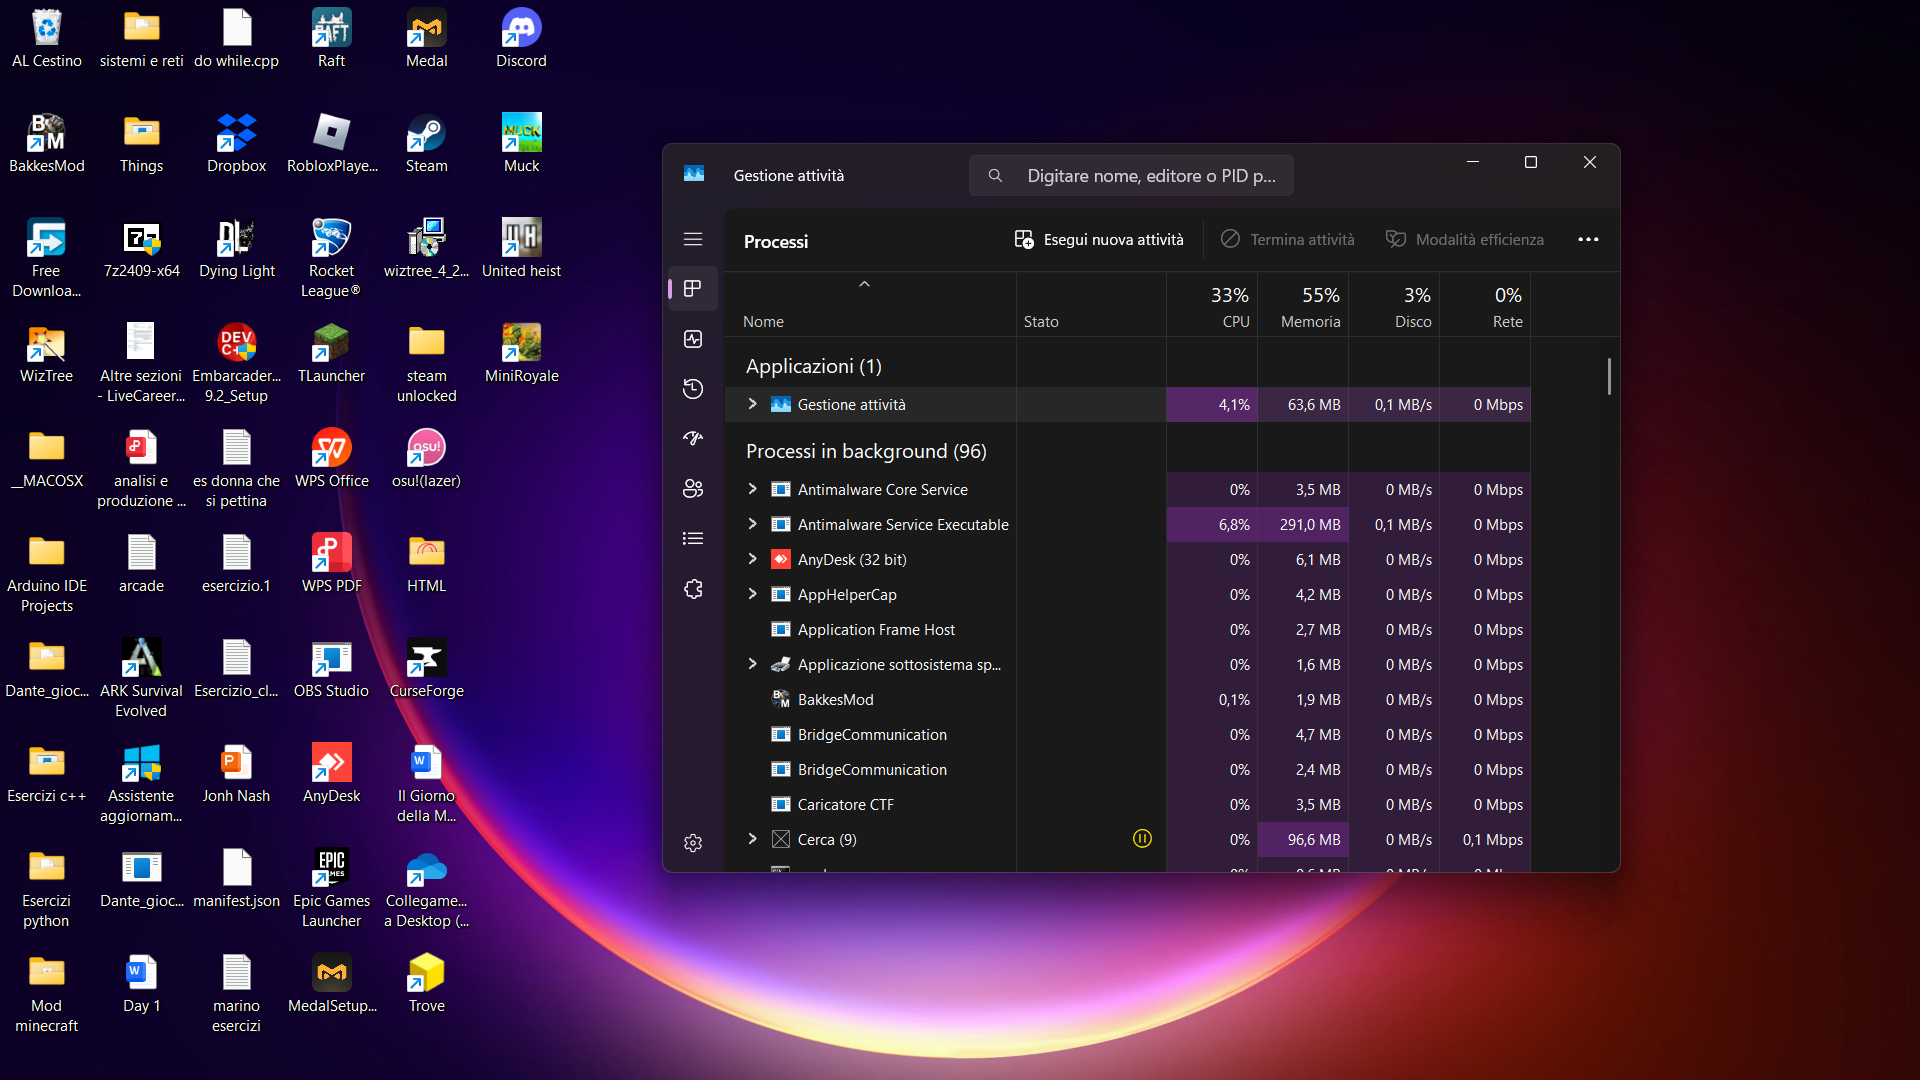Open Services sidebar icon
The width and height of the screenshot is (1920, 1080).
click(693, 589)
